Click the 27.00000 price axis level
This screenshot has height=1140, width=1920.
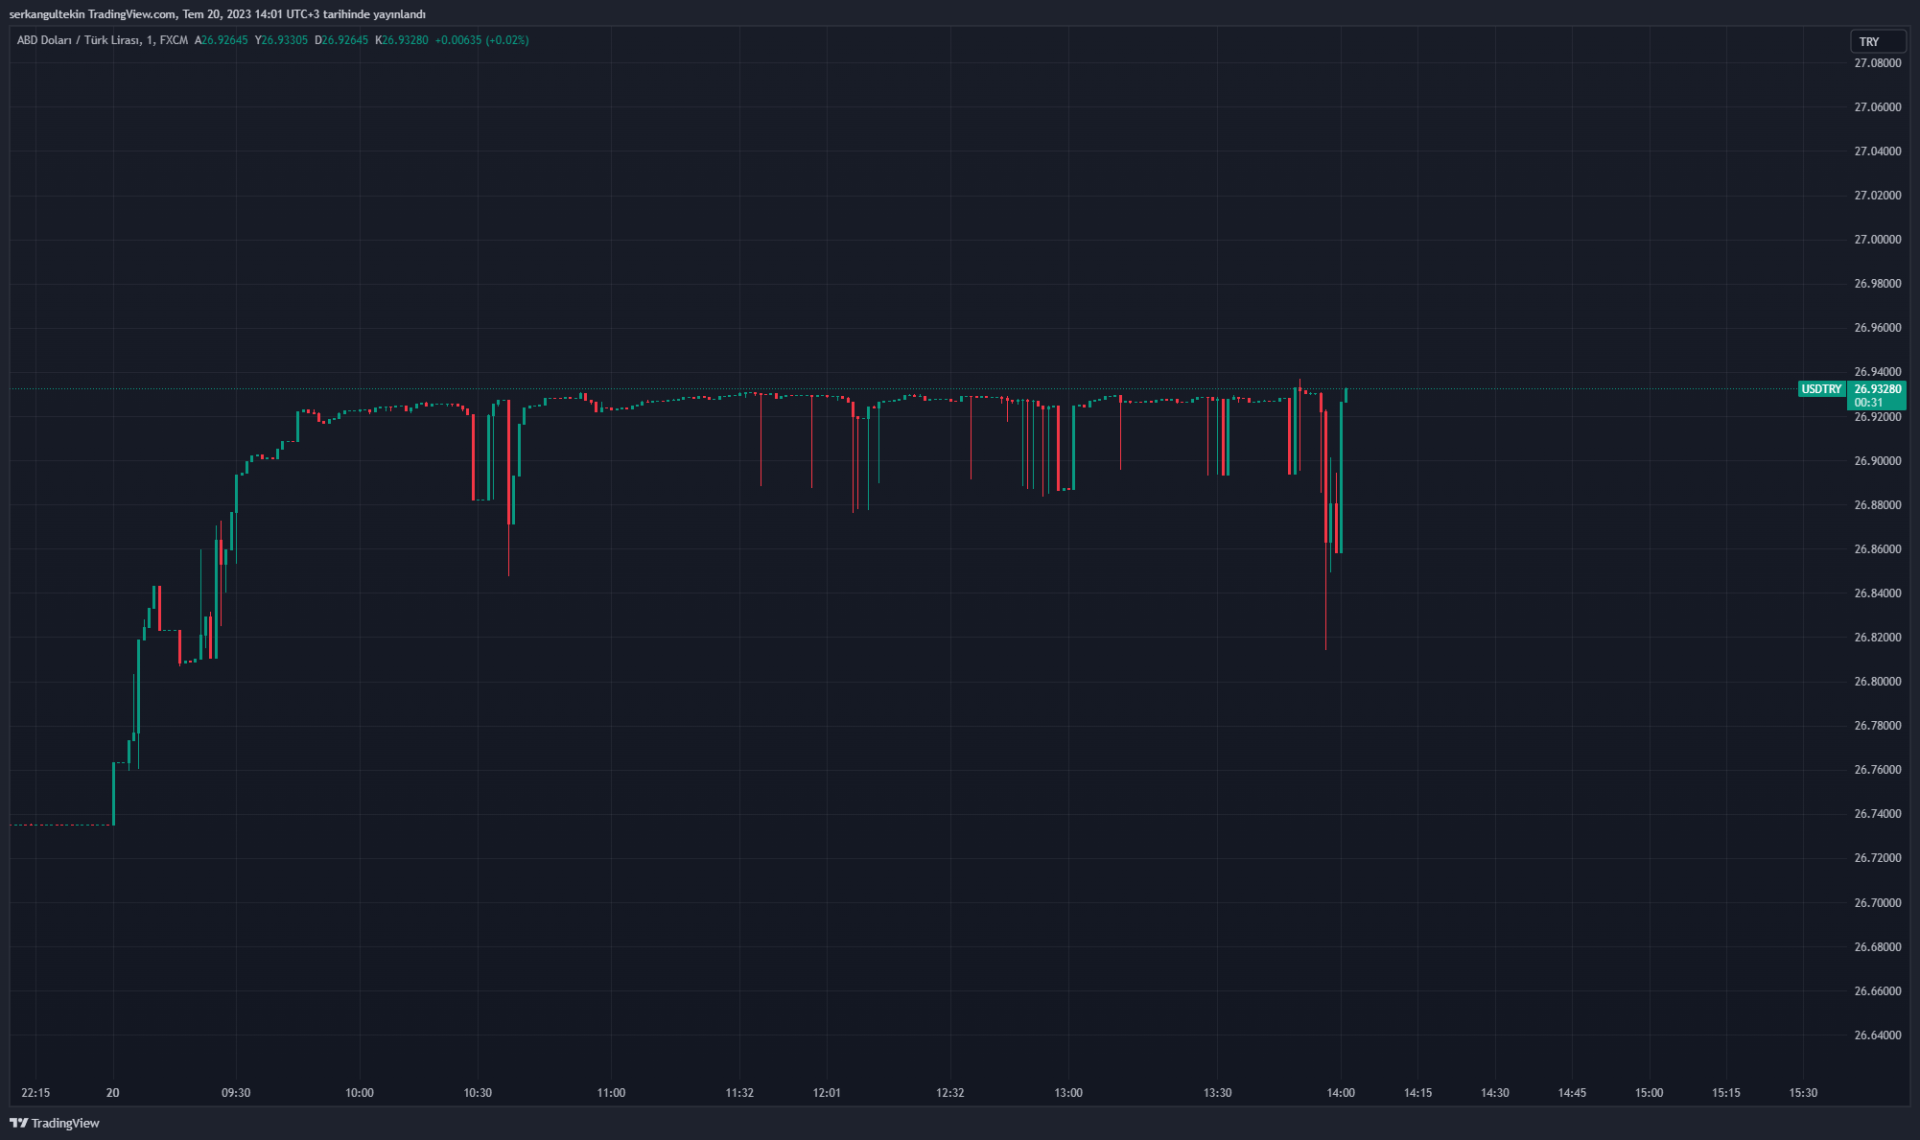click(1877, 239)
